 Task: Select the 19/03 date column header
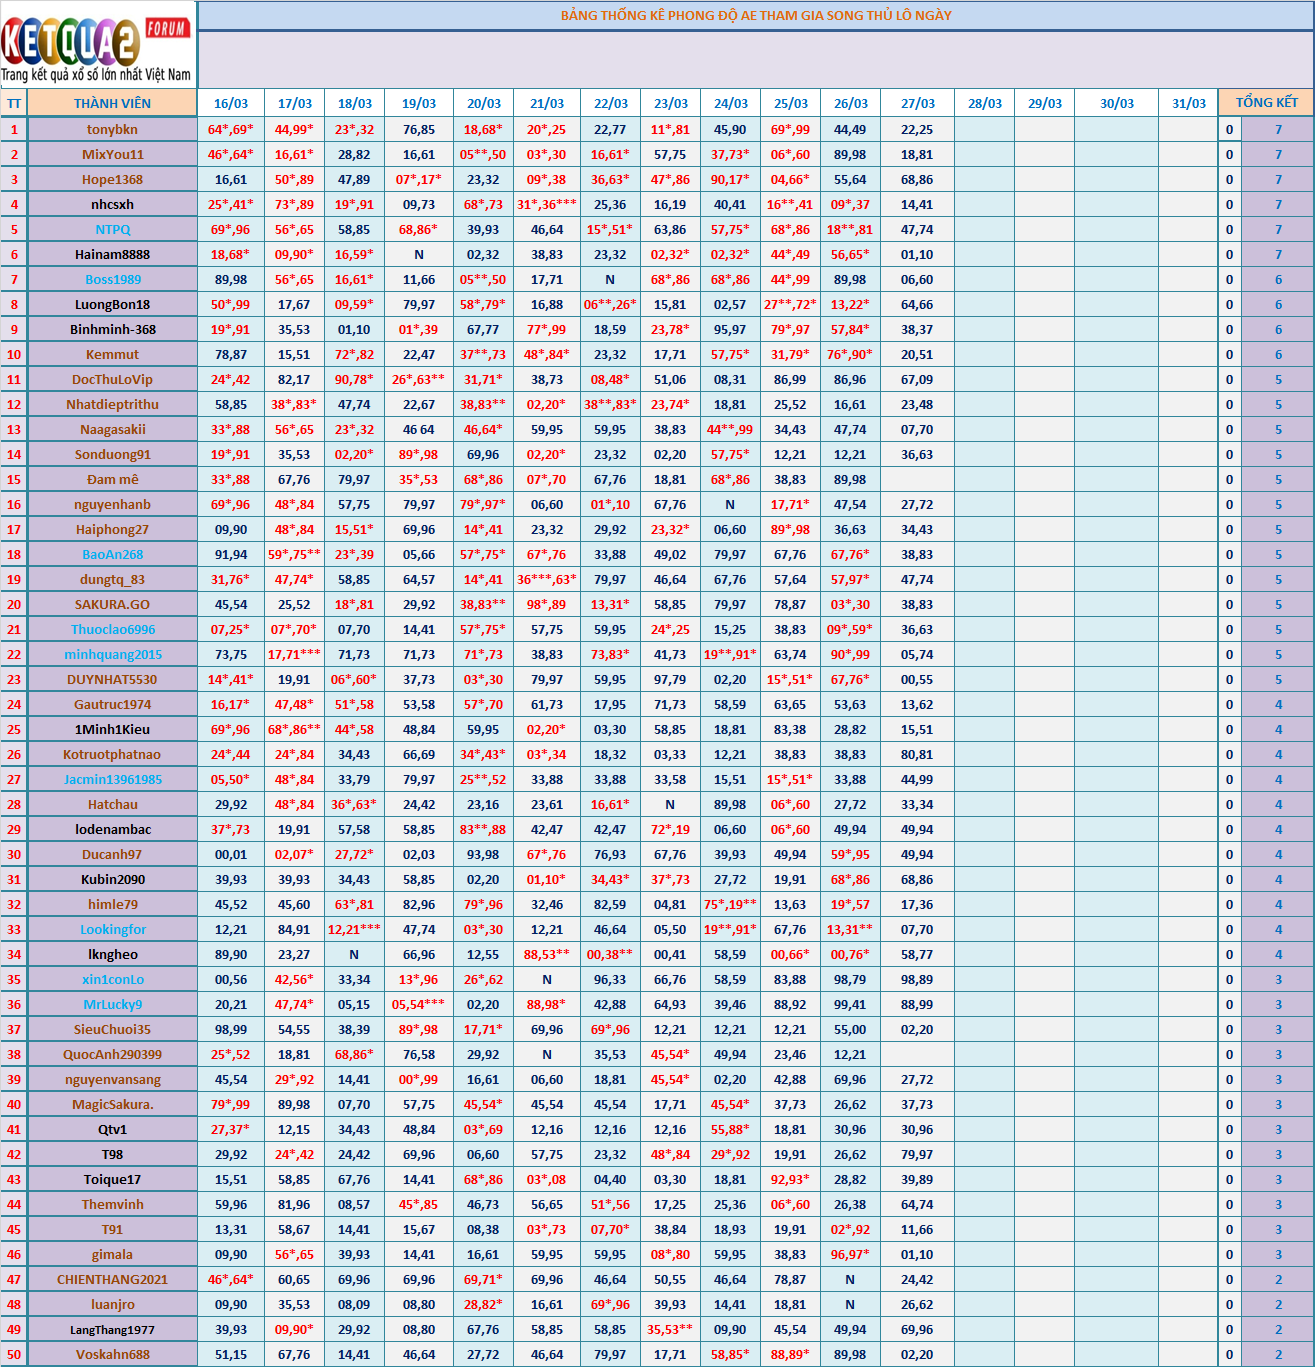pos(419,103)
